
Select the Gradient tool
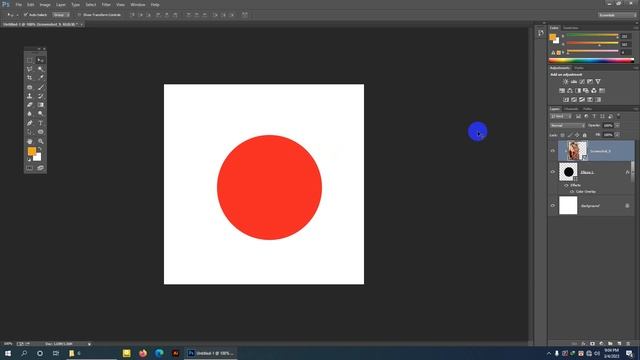[40, 105]
